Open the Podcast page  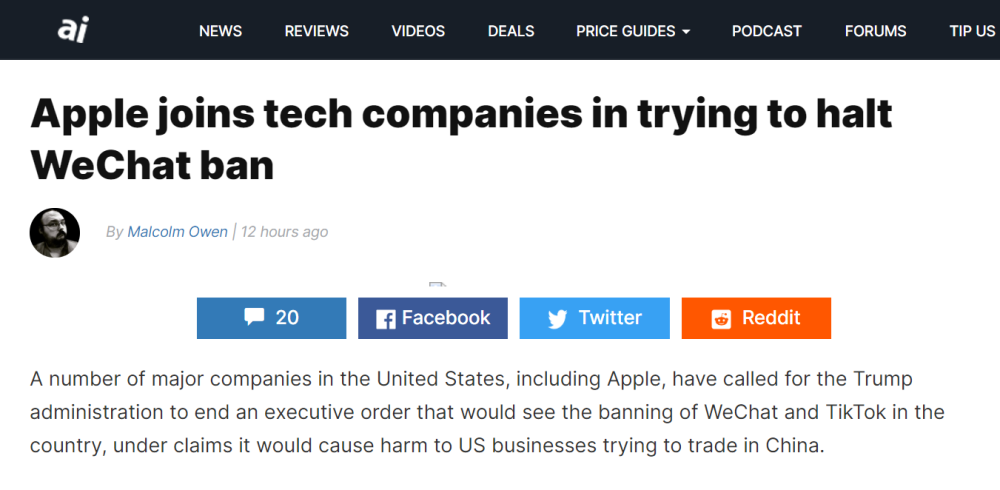pos(767,31)
